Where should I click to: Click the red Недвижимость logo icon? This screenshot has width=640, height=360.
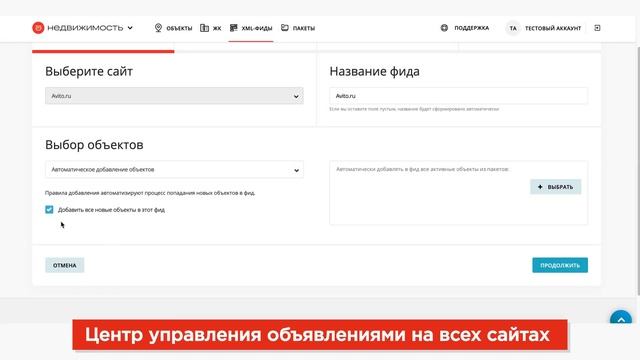point(38,28)
